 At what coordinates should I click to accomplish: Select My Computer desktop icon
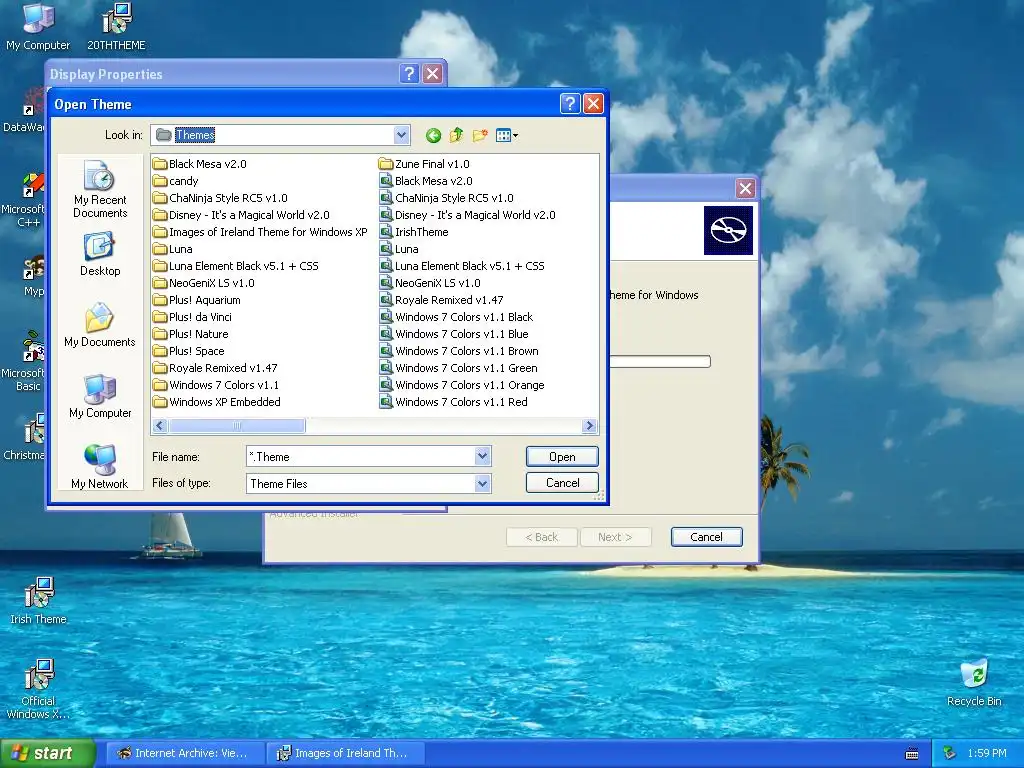click(38, 27)
